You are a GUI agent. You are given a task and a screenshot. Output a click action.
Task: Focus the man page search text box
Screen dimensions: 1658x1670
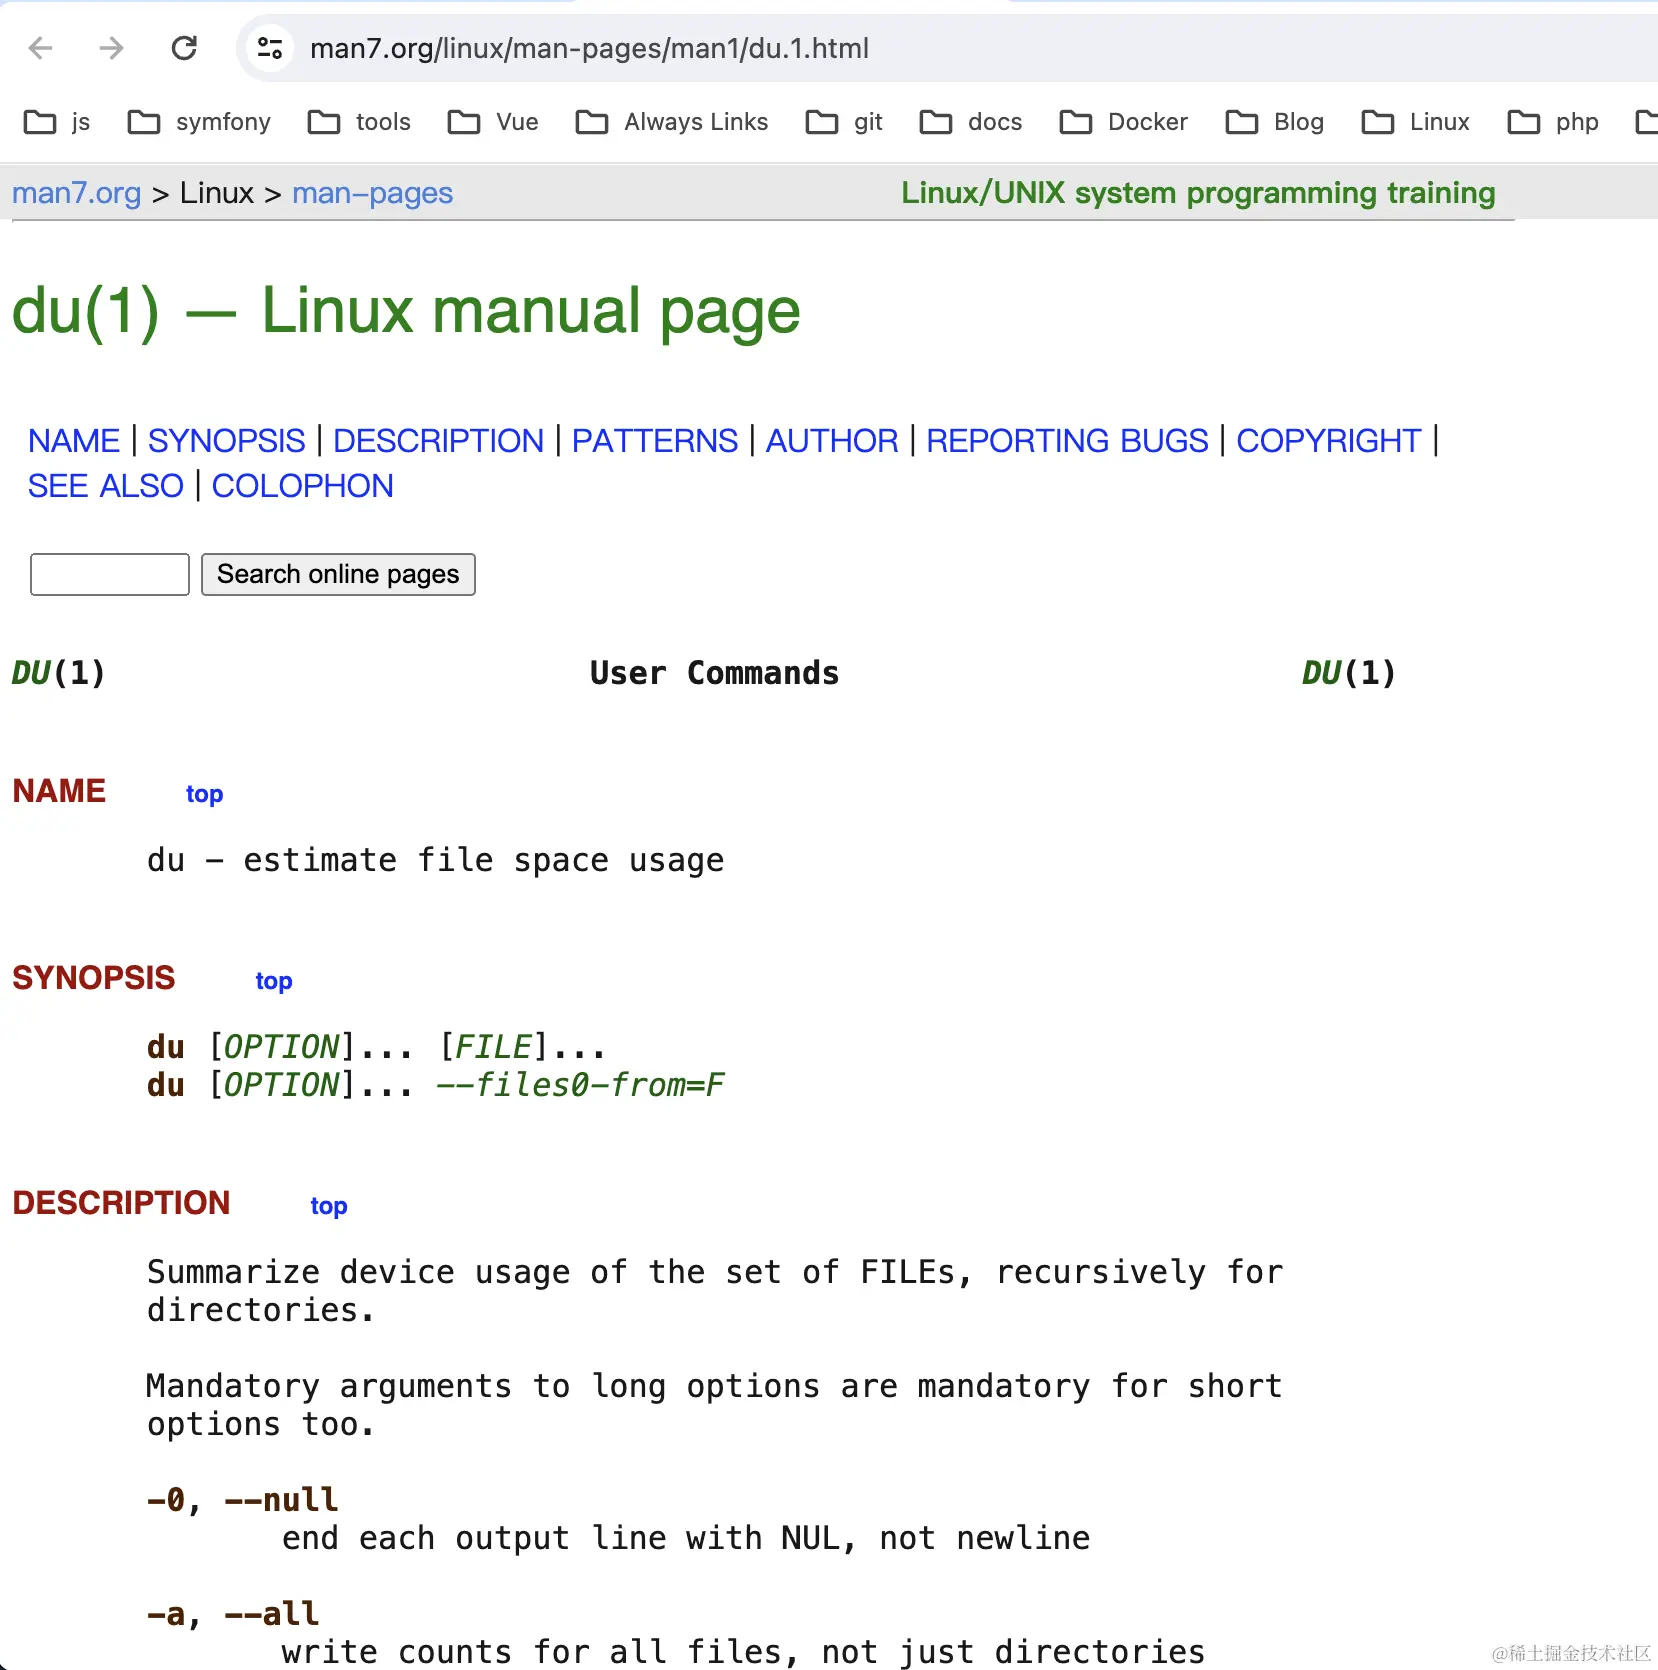tap(110, 574)
